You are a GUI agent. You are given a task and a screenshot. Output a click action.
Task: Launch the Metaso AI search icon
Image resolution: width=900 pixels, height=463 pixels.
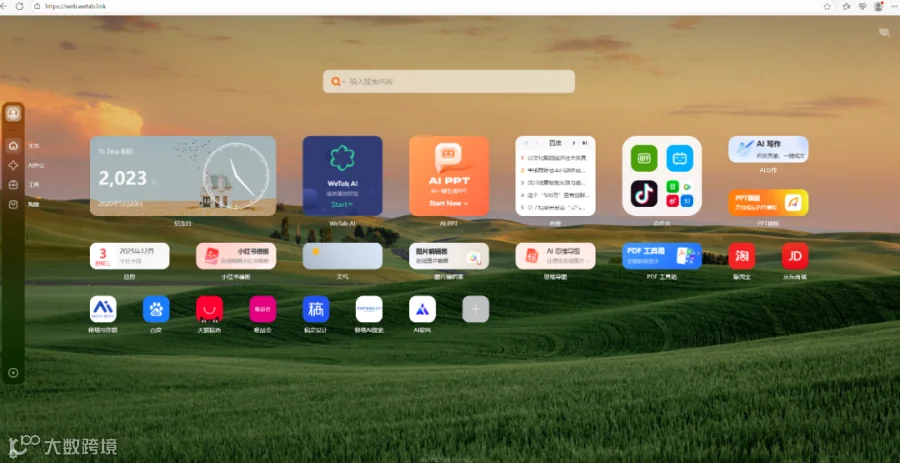[369, 309]
